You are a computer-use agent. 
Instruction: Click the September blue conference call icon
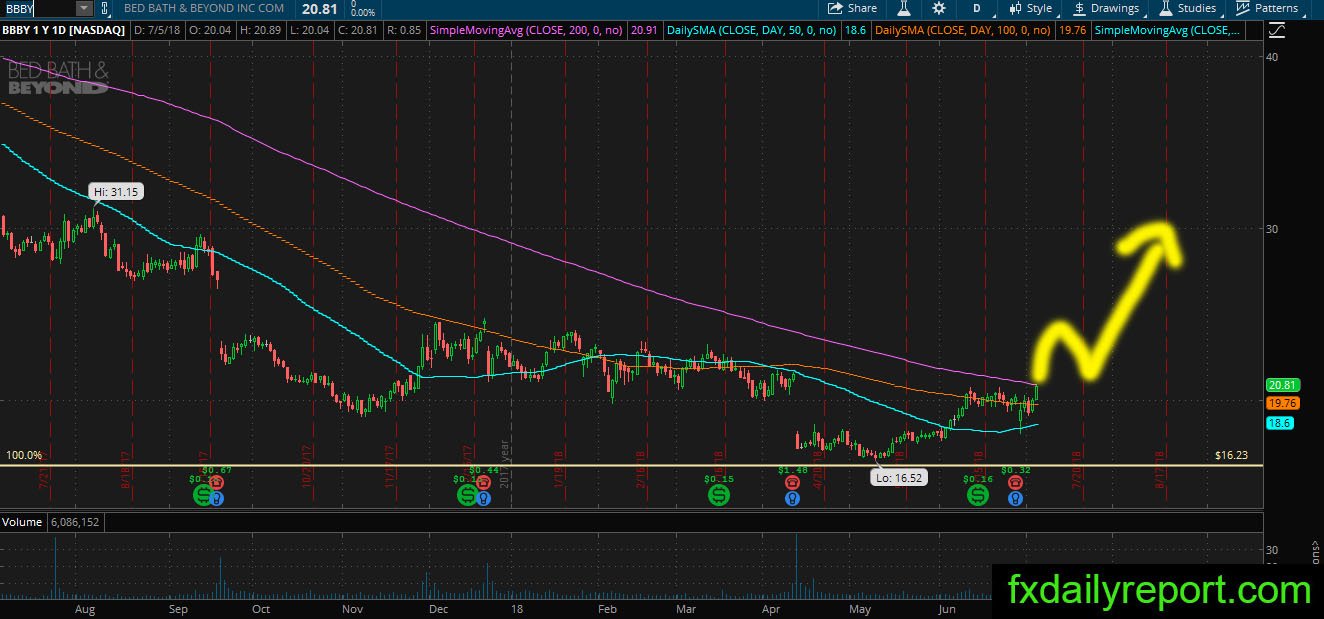tap(217, 497)
